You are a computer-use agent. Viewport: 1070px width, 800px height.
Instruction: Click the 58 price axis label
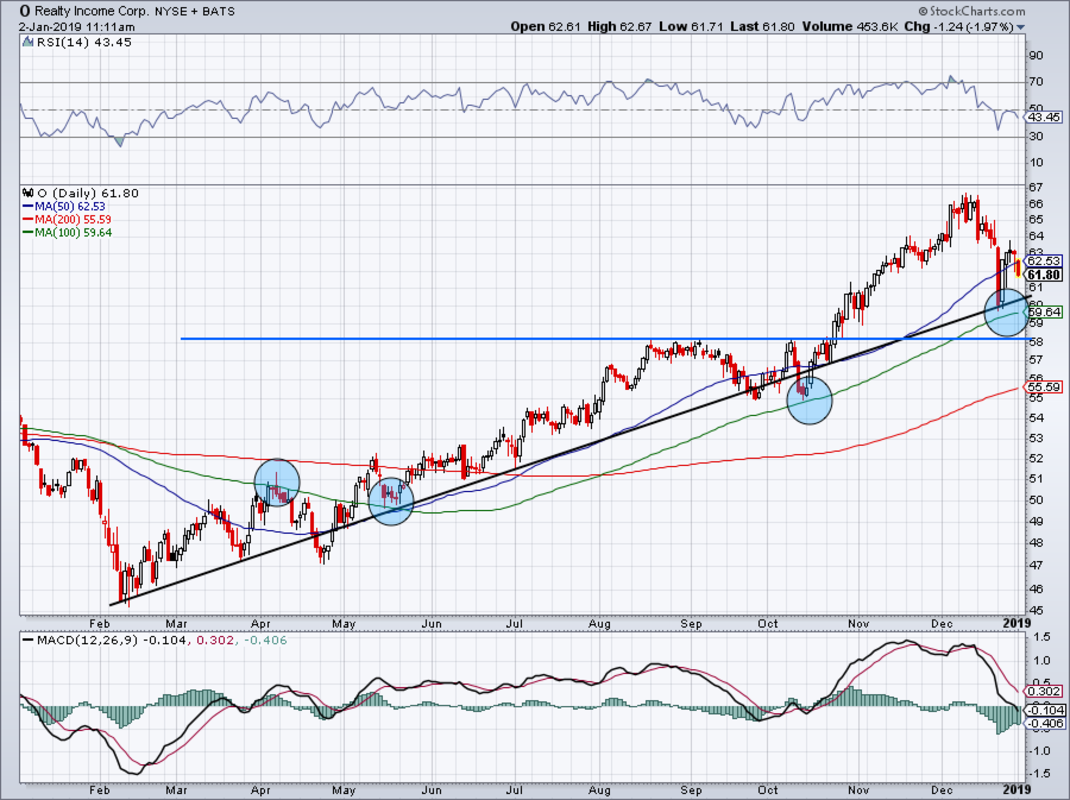click(x=1036, y=341)
